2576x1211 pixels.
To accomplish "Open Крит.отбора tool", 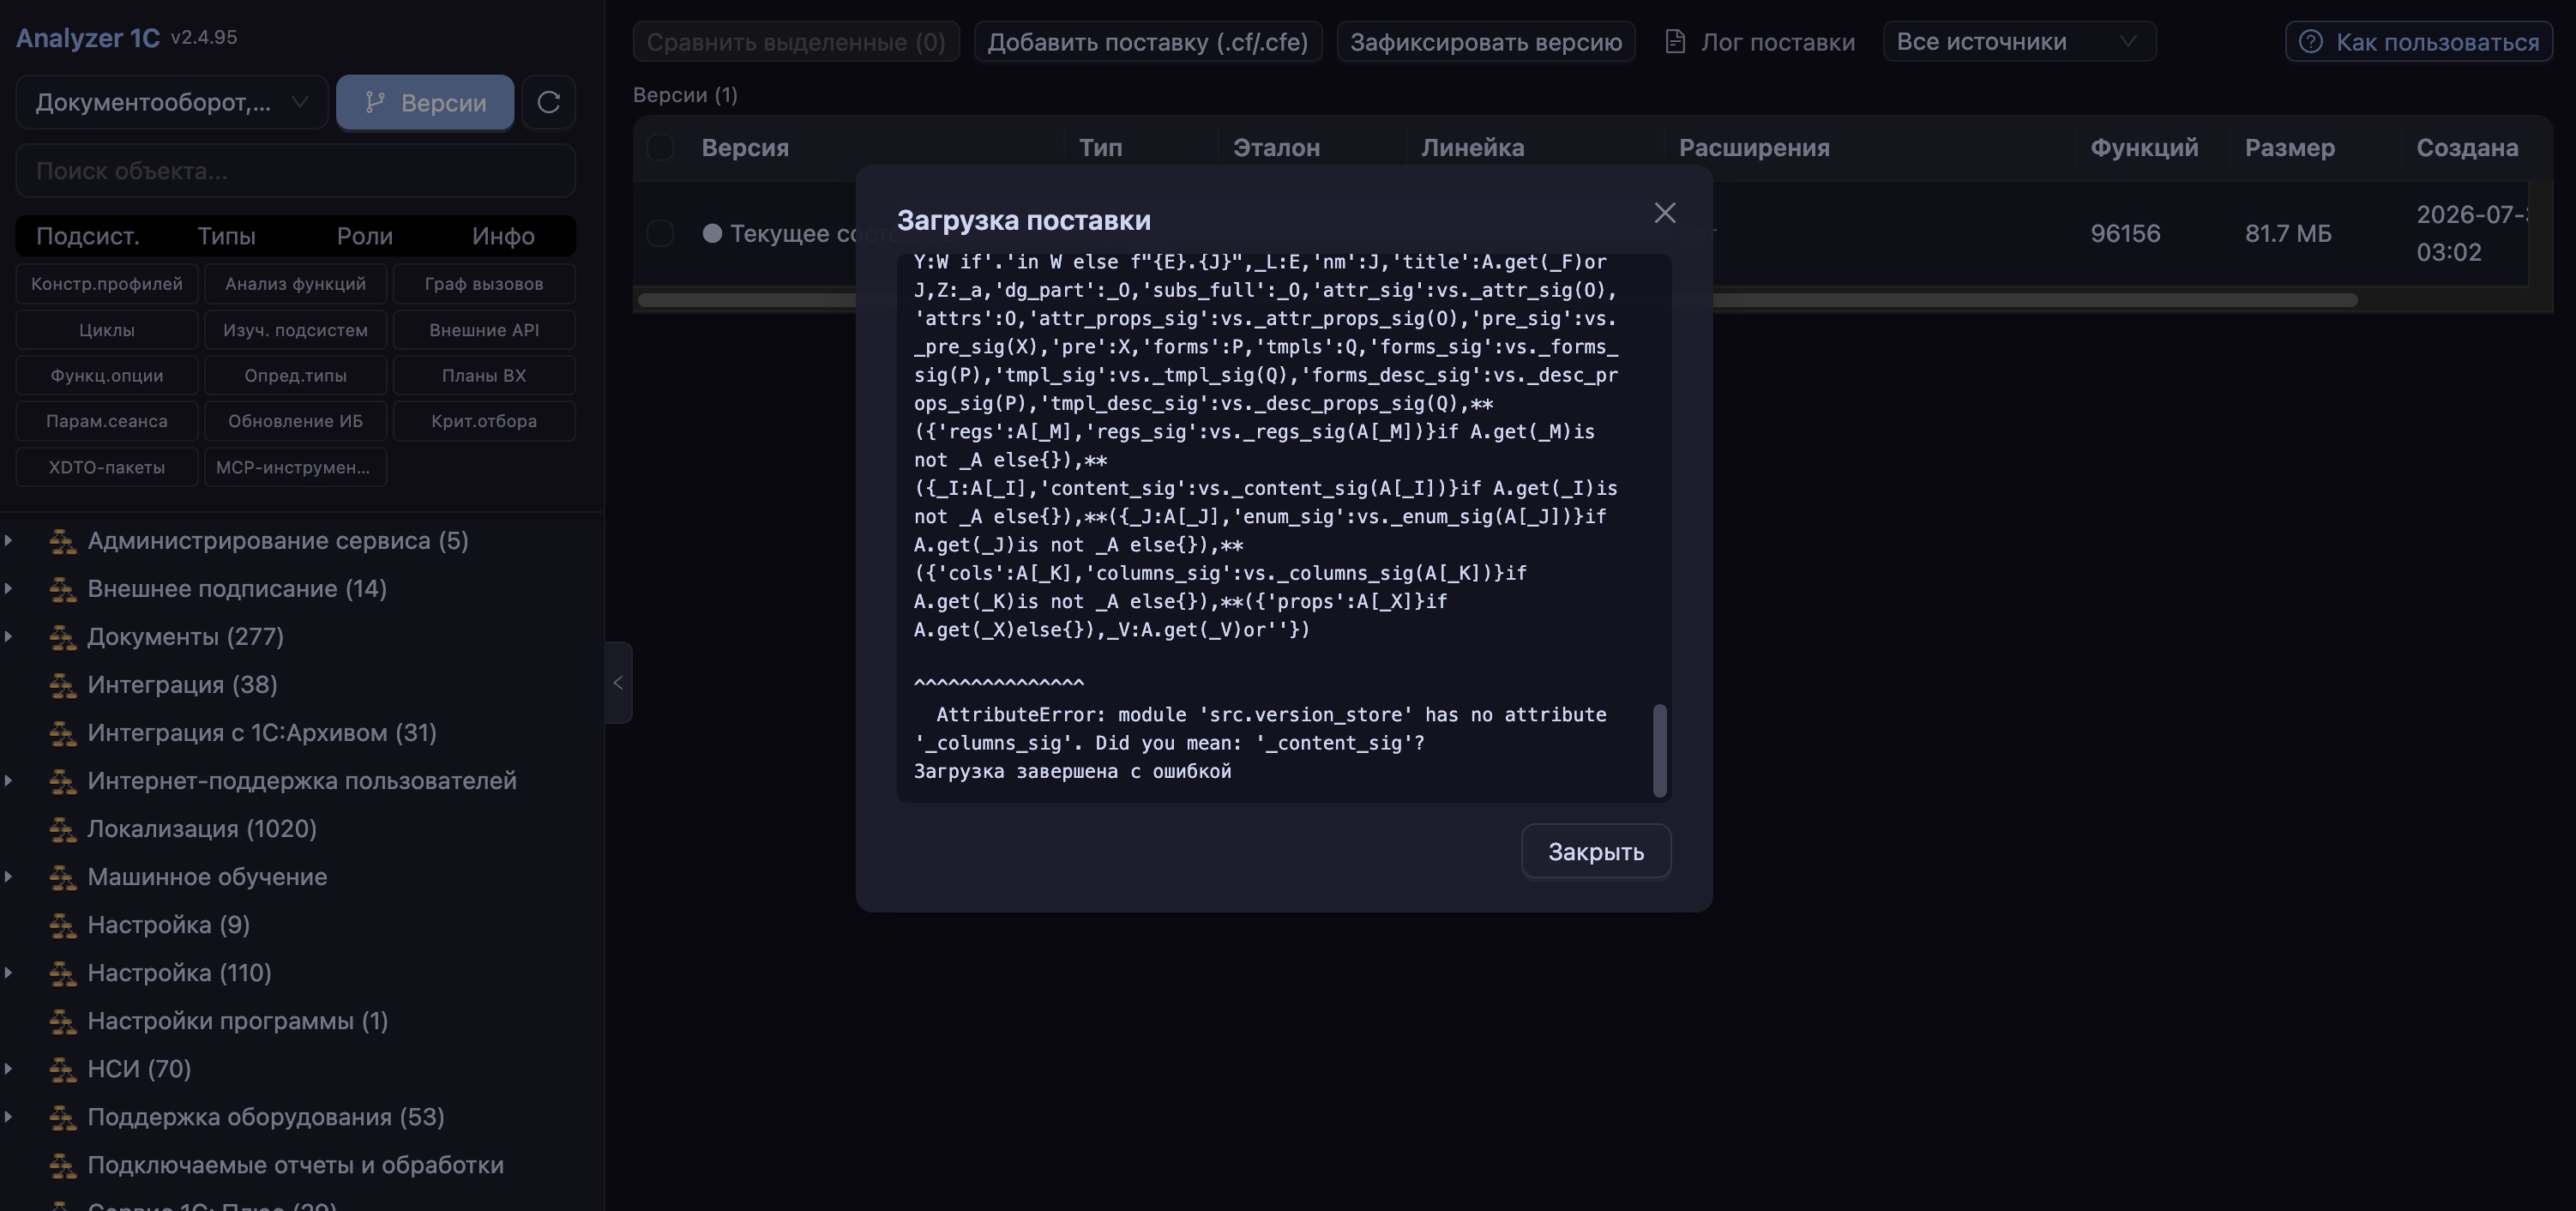I will pos(484,421).
